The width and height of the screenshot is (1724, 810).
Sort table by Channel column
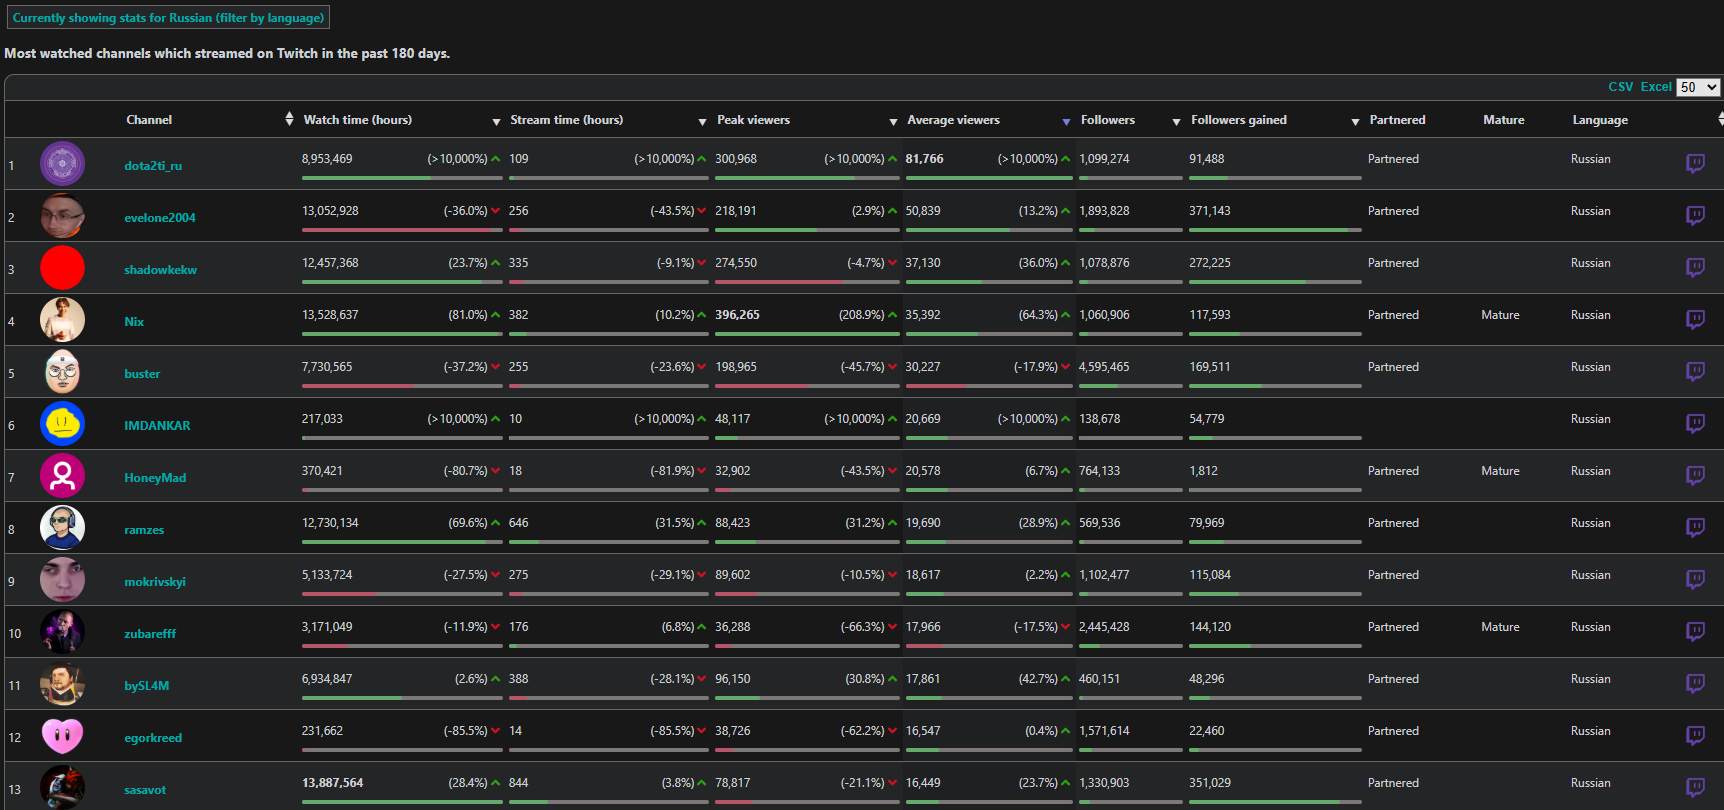click(149, 120)
